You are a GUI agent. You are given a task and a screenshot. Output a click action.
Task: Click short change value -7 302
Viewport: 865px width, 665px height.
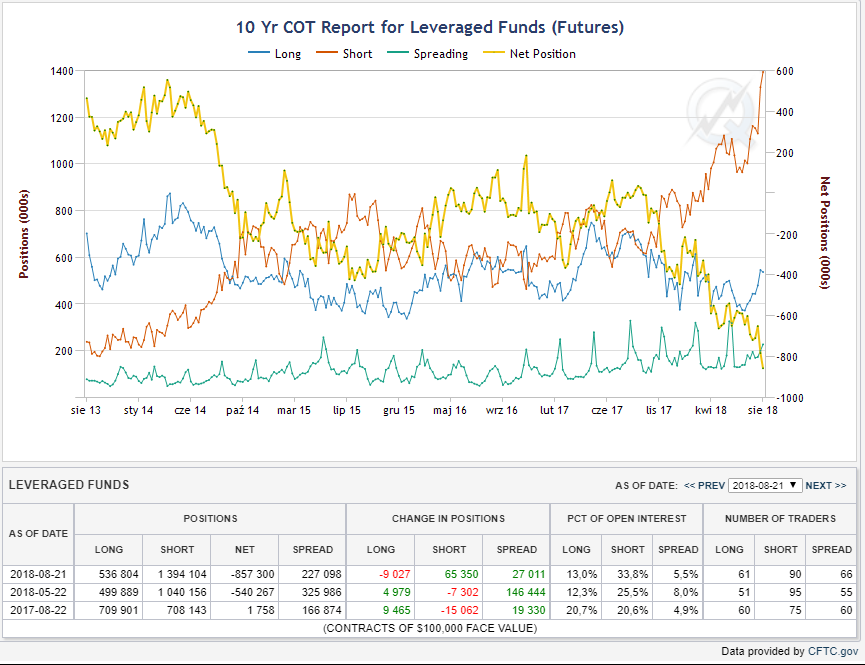point(462,592)
